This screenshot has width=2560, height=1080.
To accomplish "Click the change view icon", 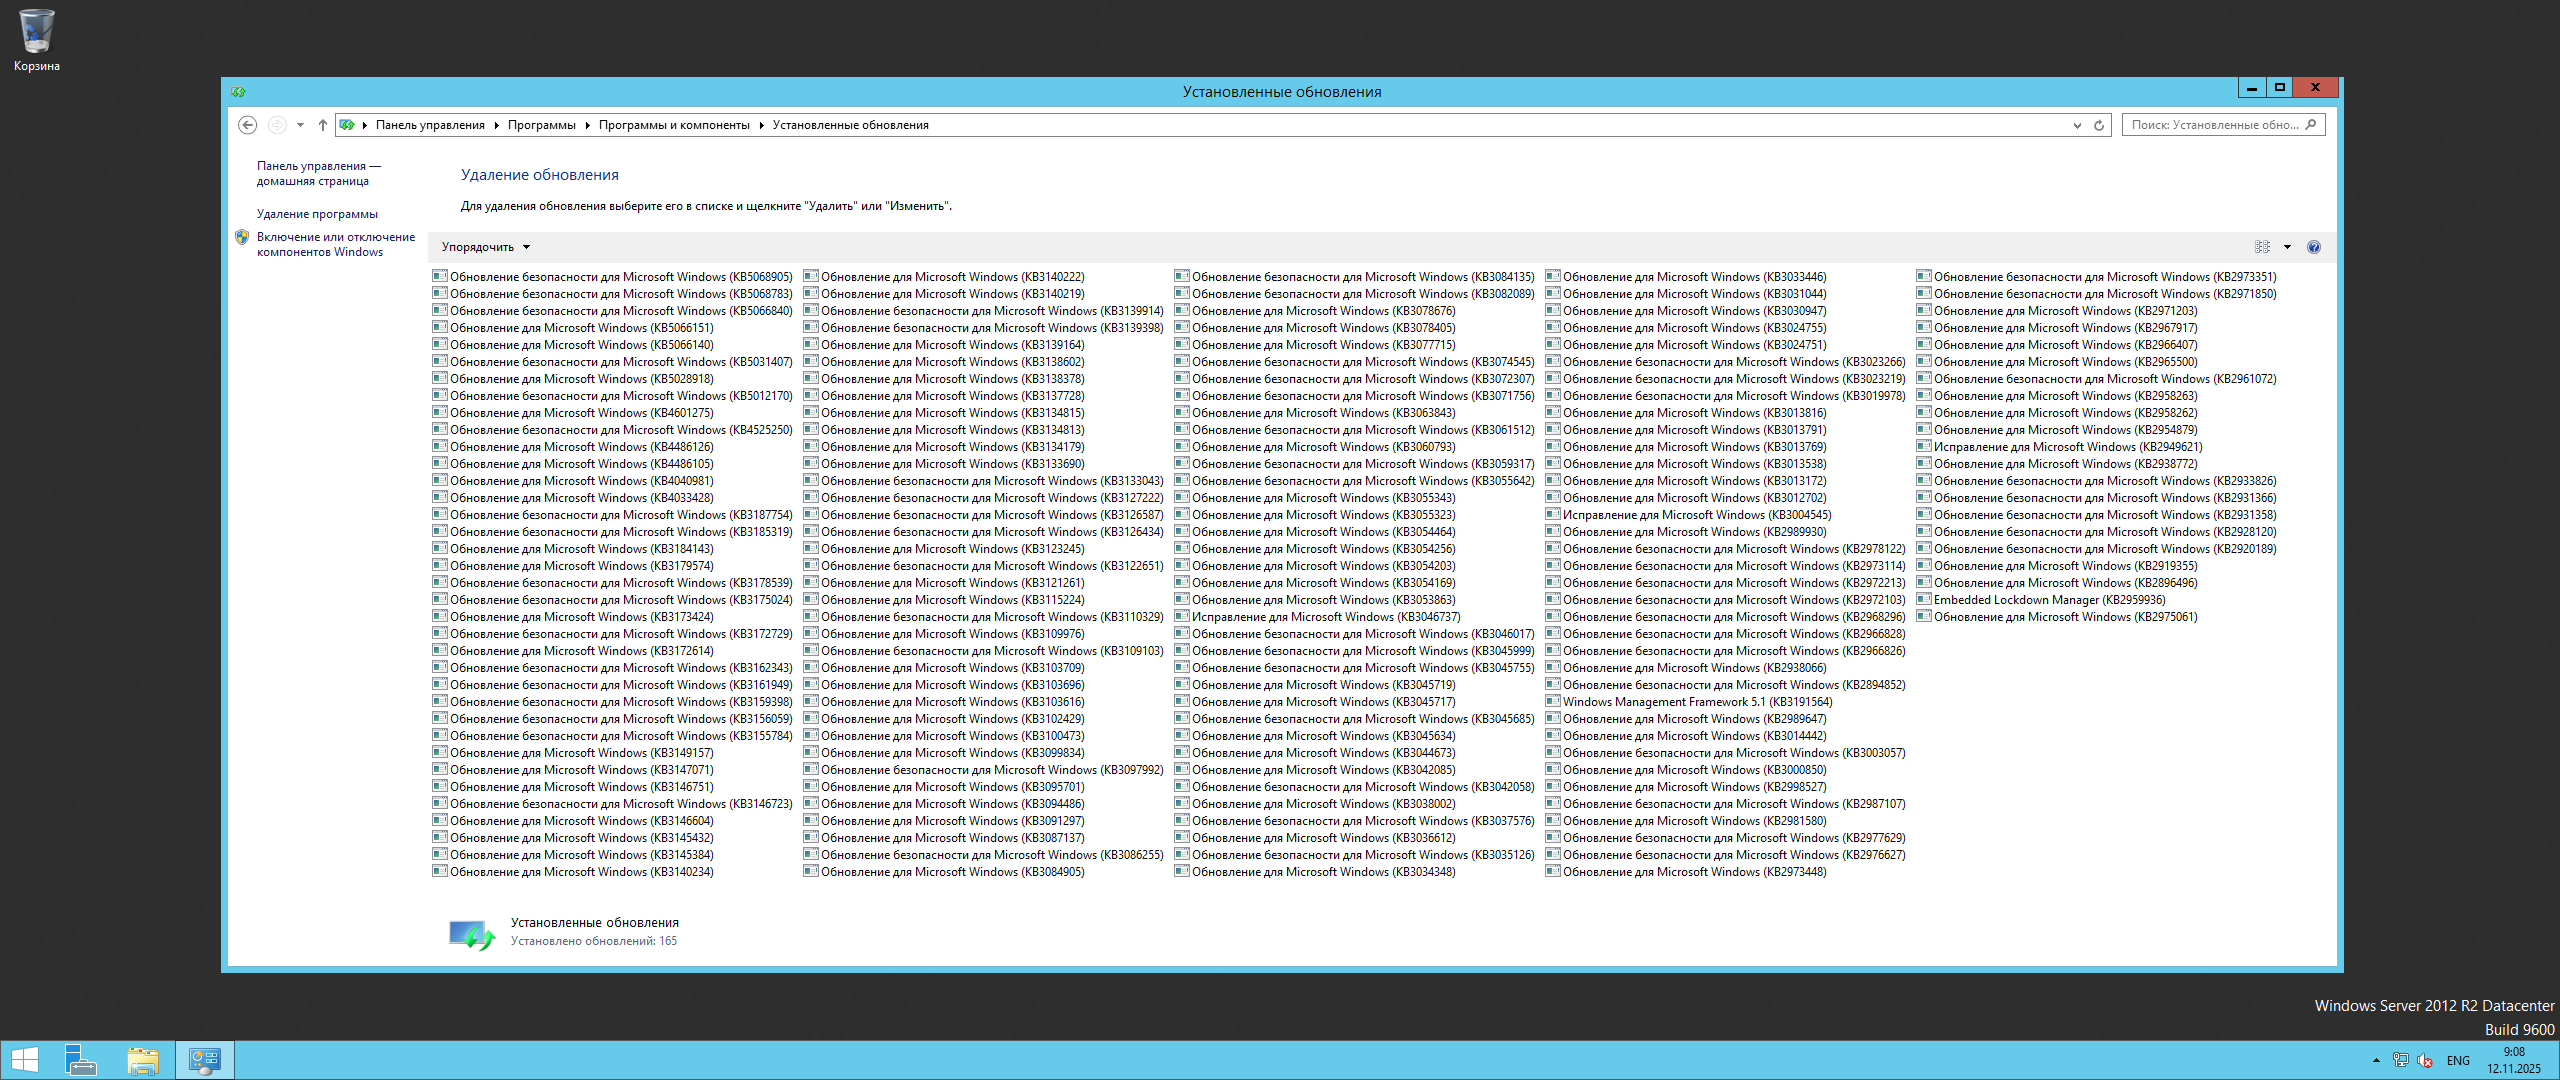I will pyautogui.click(x=2262, y=247).
